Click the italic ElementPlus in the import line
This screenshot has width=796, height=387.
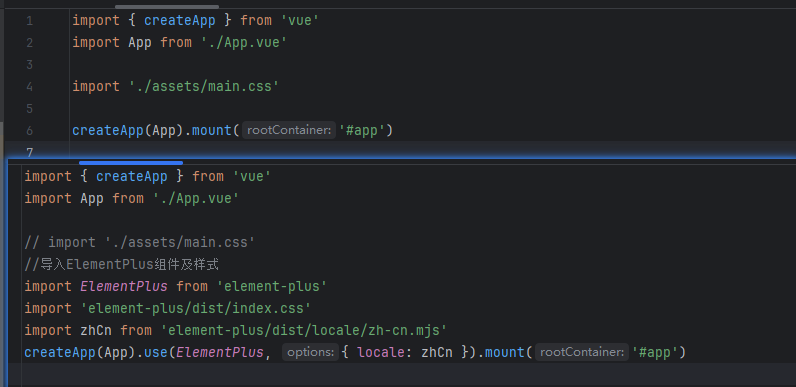coord(124,286)
